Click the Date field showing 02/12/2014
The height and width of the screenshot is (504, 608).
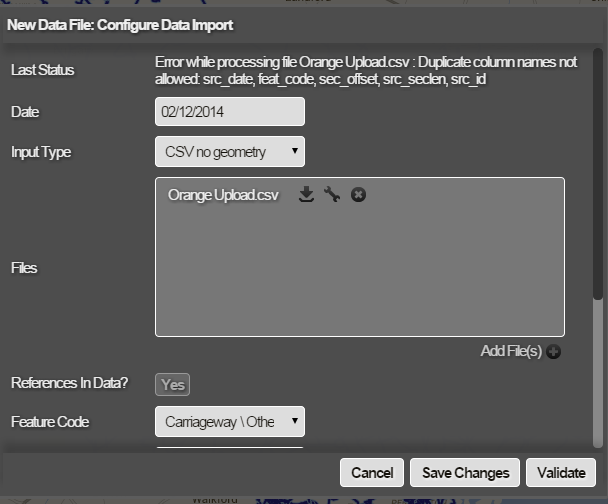230,112
